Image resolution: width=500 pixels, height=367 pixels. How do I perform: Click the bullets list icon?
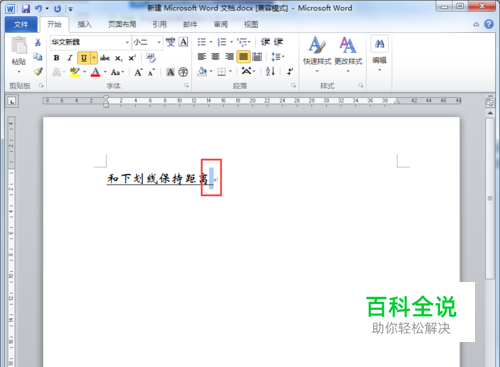(202, 42)
